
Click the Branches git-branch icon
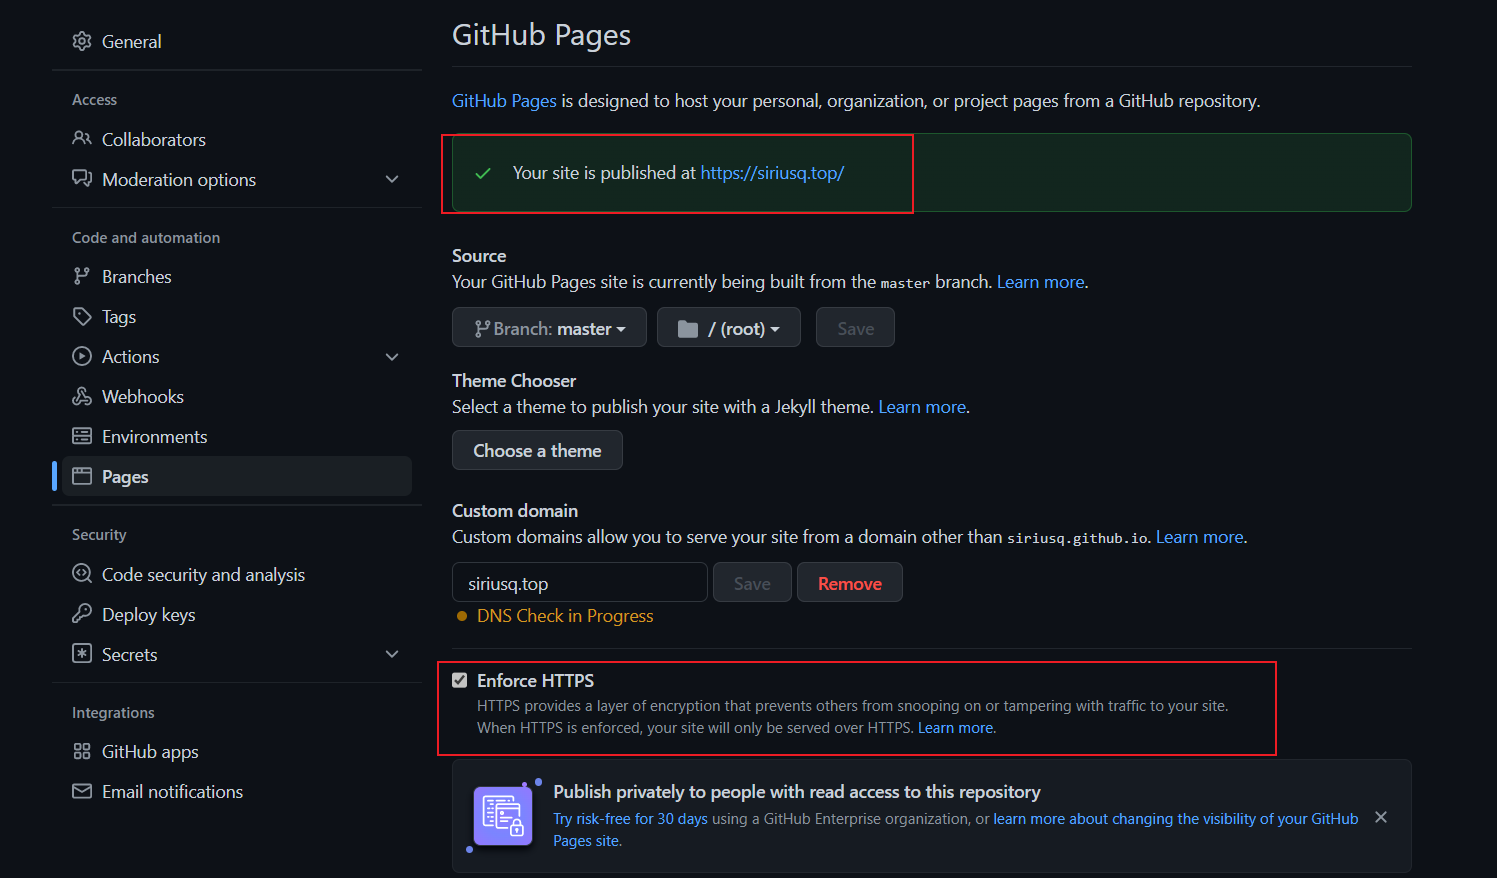point(82,276)
